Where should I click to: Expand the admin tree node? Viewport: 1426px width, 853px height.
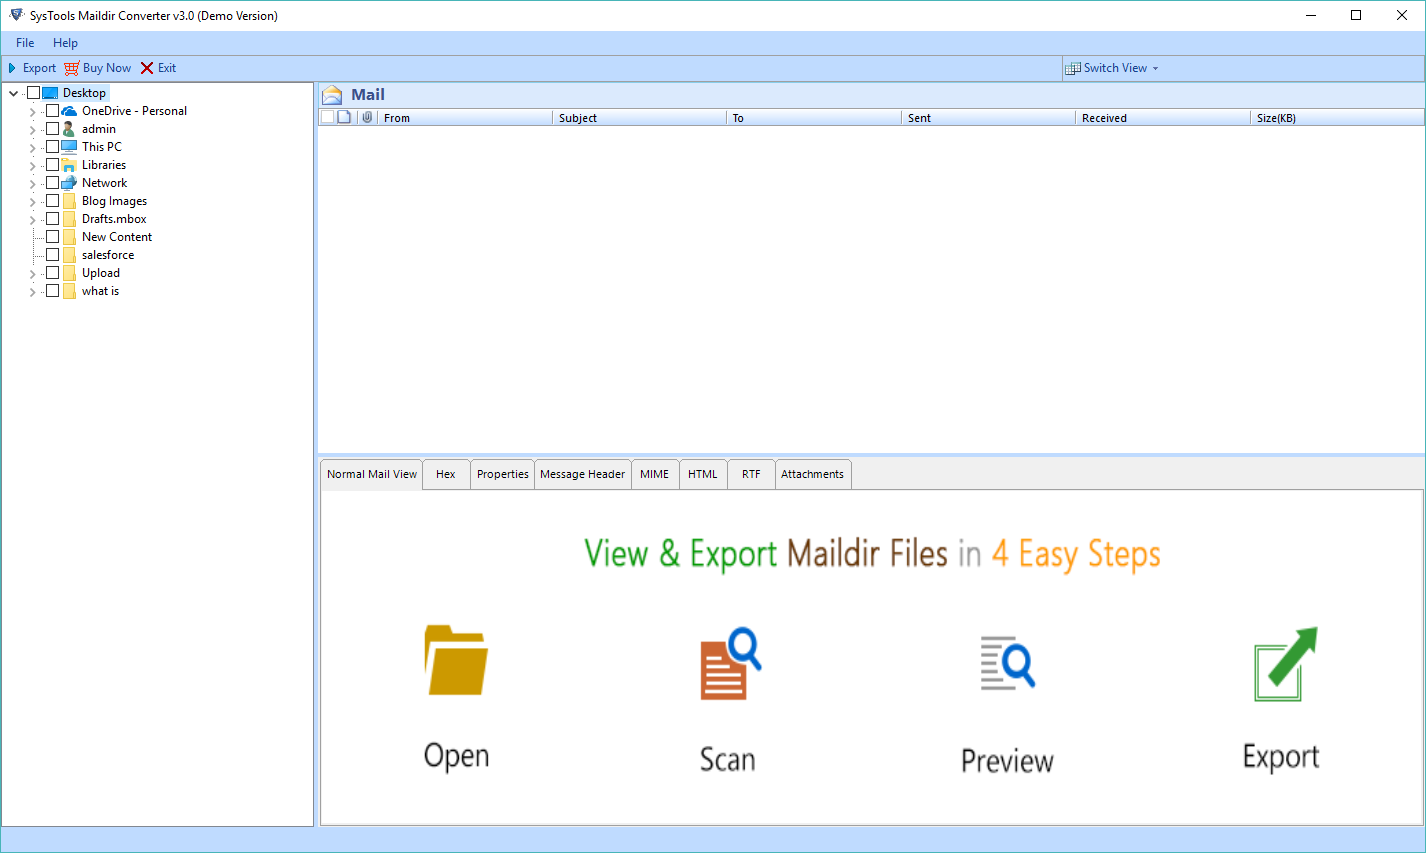tap(32, 130)
